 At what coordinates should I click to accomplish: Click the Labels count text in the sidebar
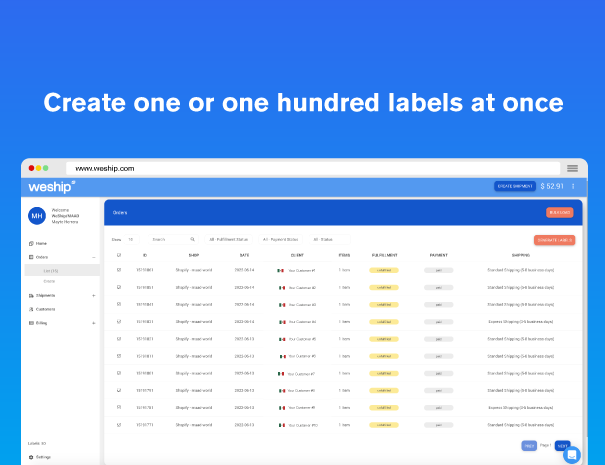(37, 443)
